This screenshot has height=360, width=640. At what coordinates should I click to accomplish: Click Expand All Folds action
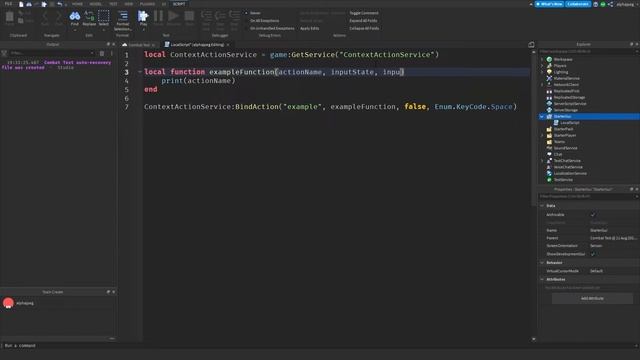point(363,21)
